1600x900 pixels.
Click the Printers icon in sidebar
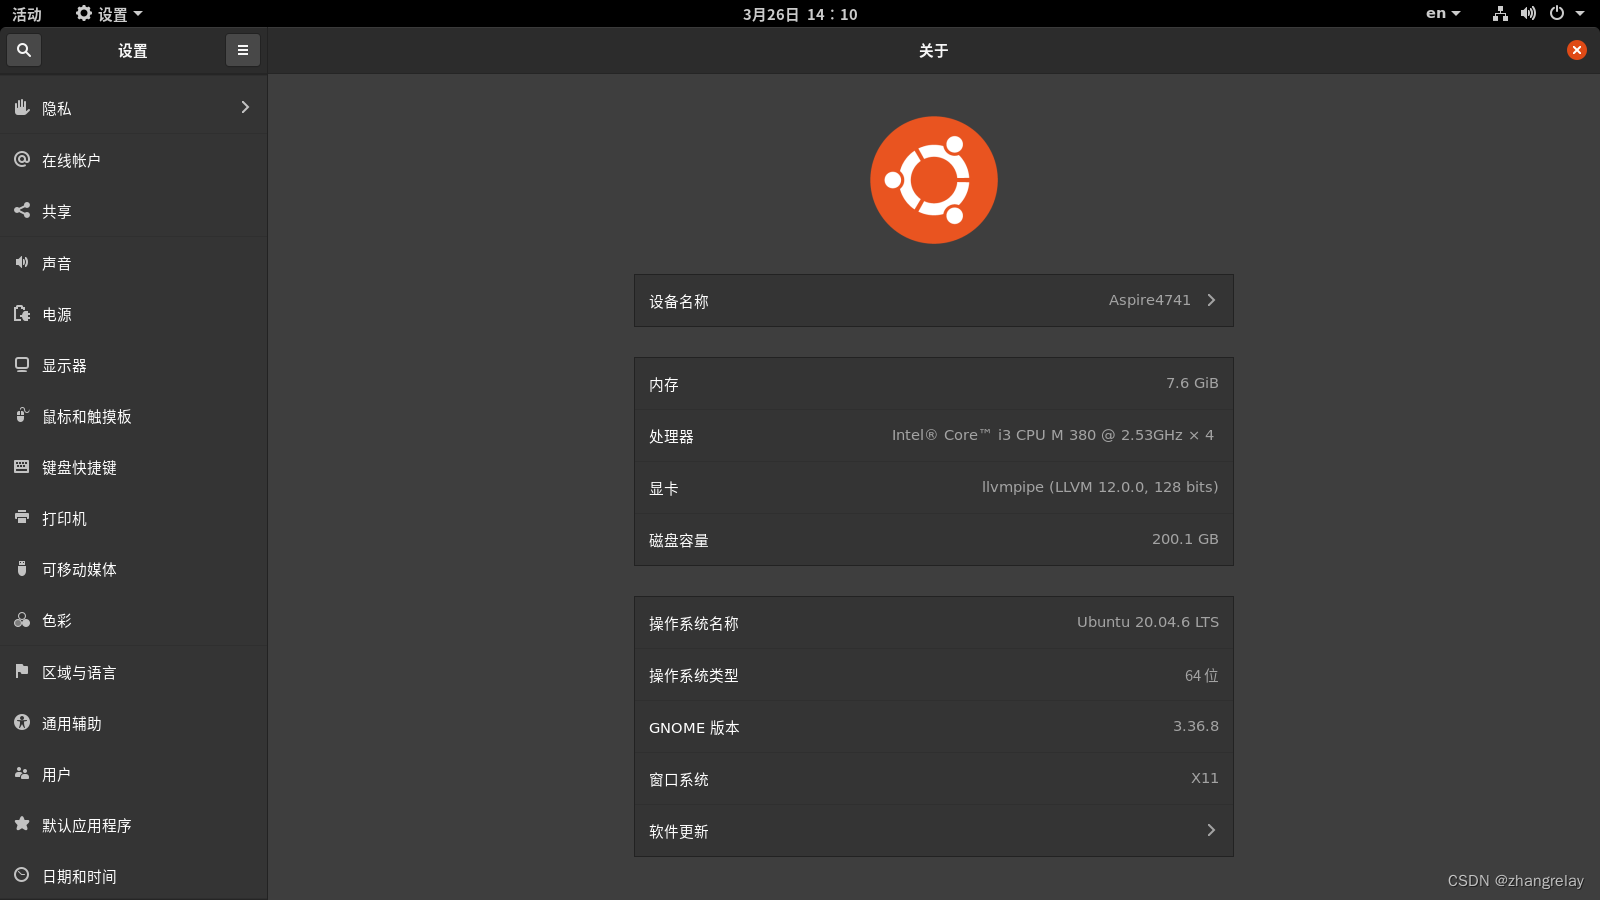tap(22, 517)
